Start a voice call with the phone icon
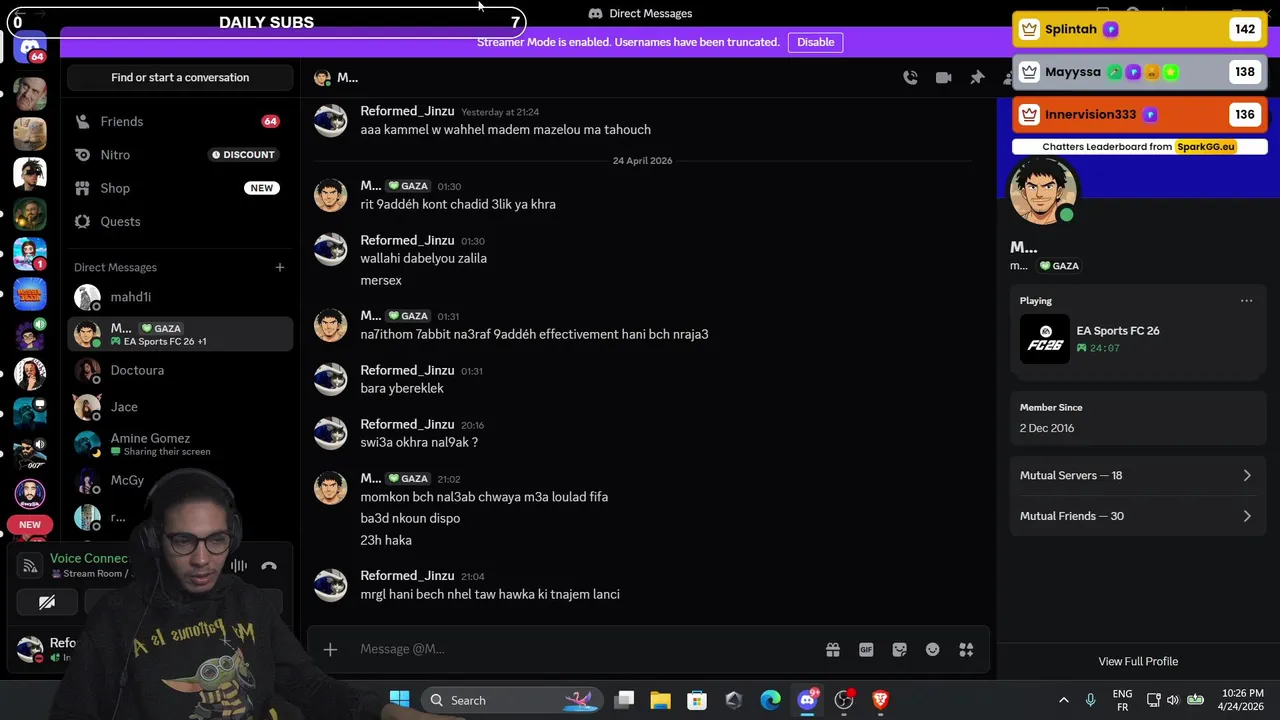The width and height of the screenshot is (1280, 720). point(910,78)
